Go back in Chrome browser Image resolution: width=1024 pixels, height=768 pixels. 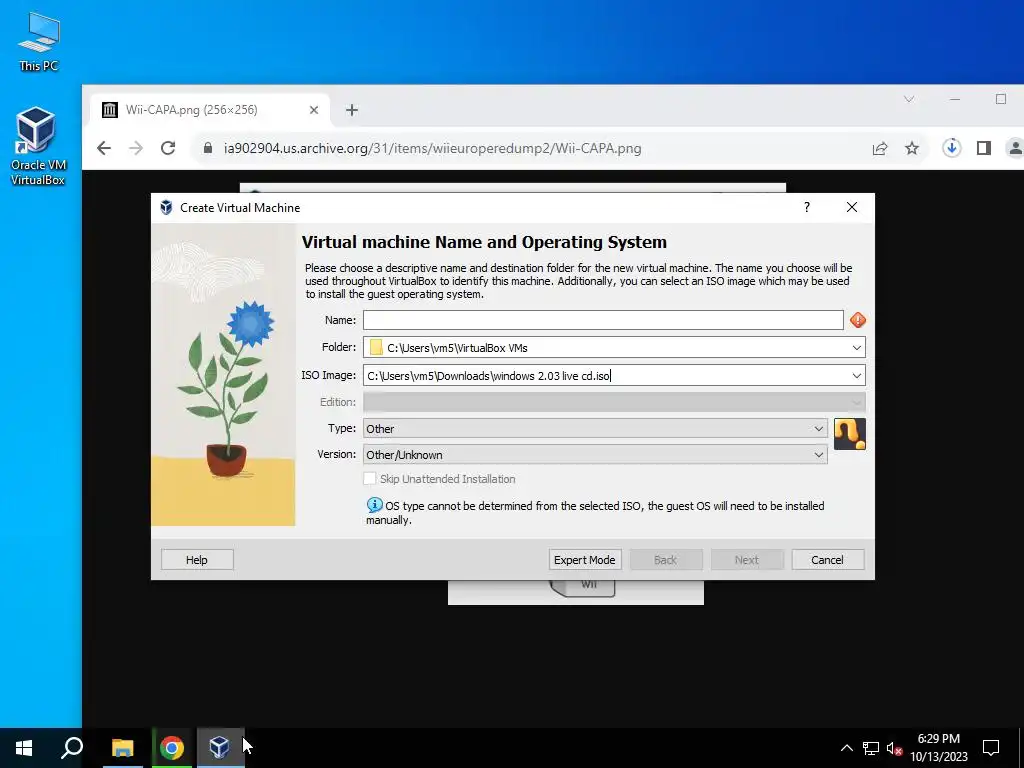point(104,148)
